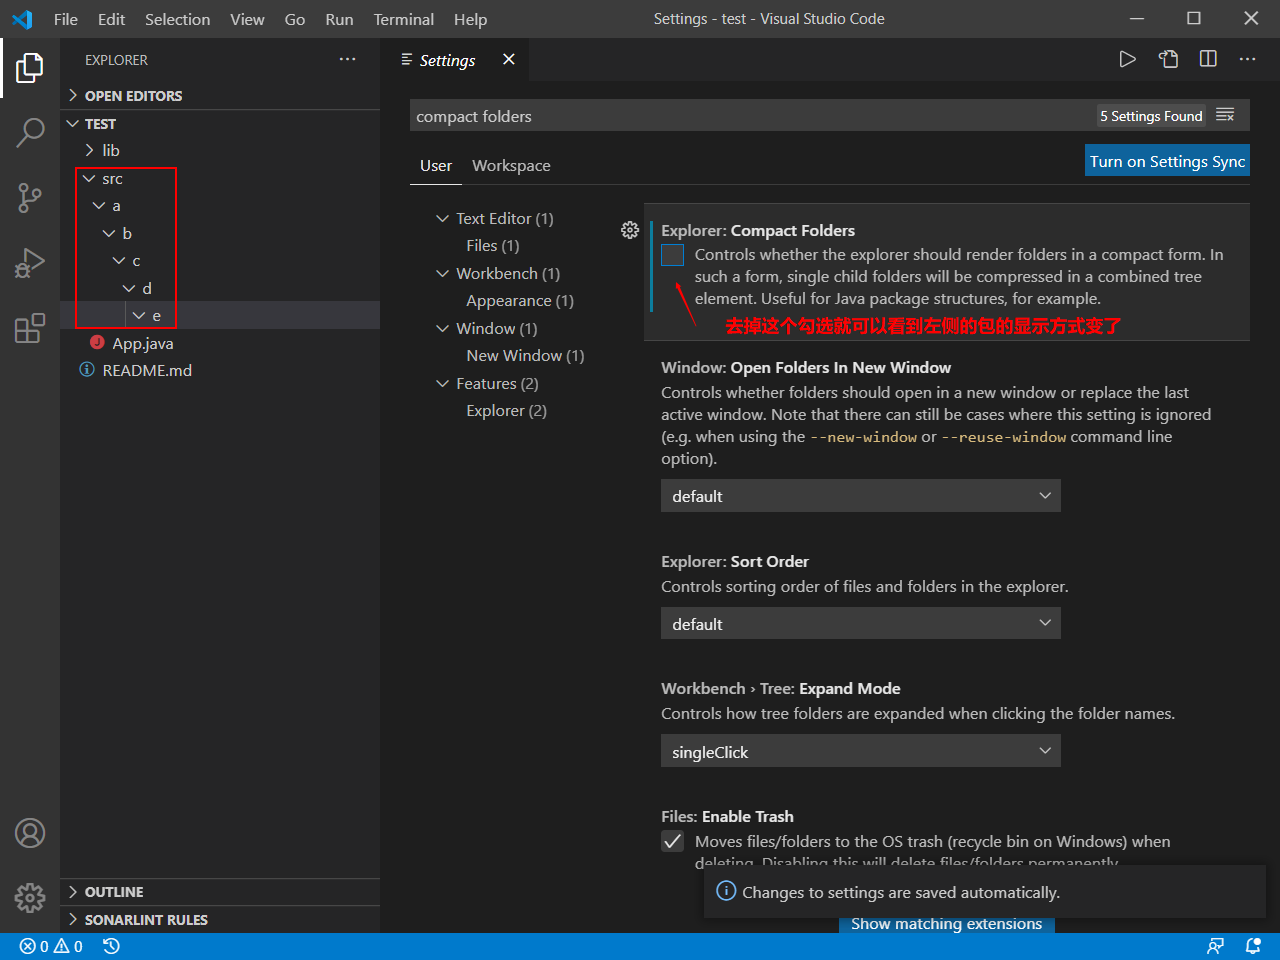
Task: Collapse Text Editor settings category
Action: 442,218
